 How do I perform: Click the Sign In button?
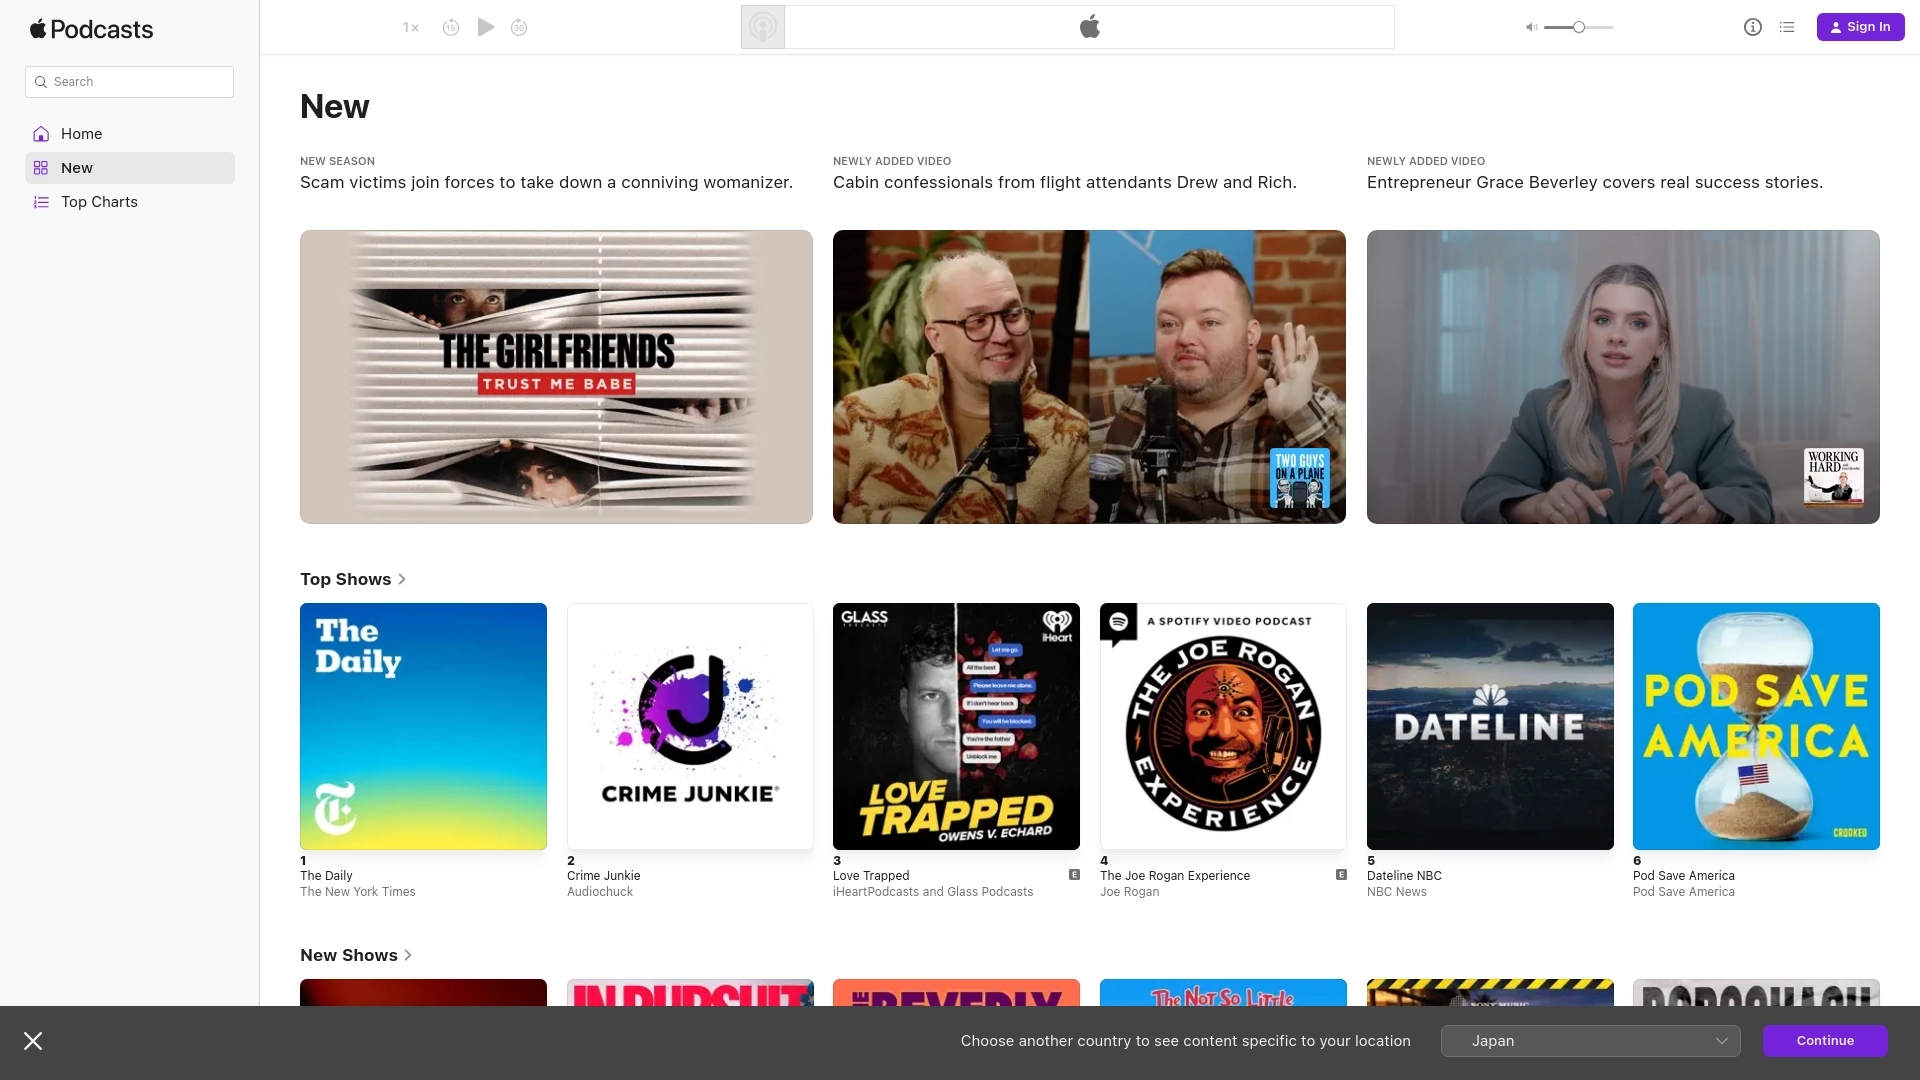point(1860,27)
